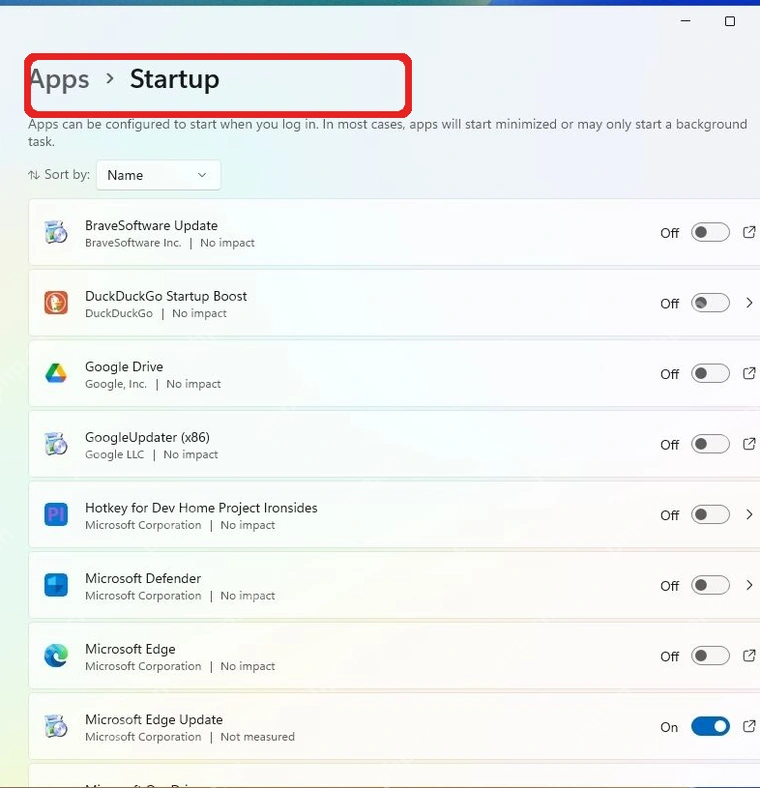Viewport: 760px width, 788px height.
Task: Click the sort arrows icon beside Sort by
Action: point(34,175)
